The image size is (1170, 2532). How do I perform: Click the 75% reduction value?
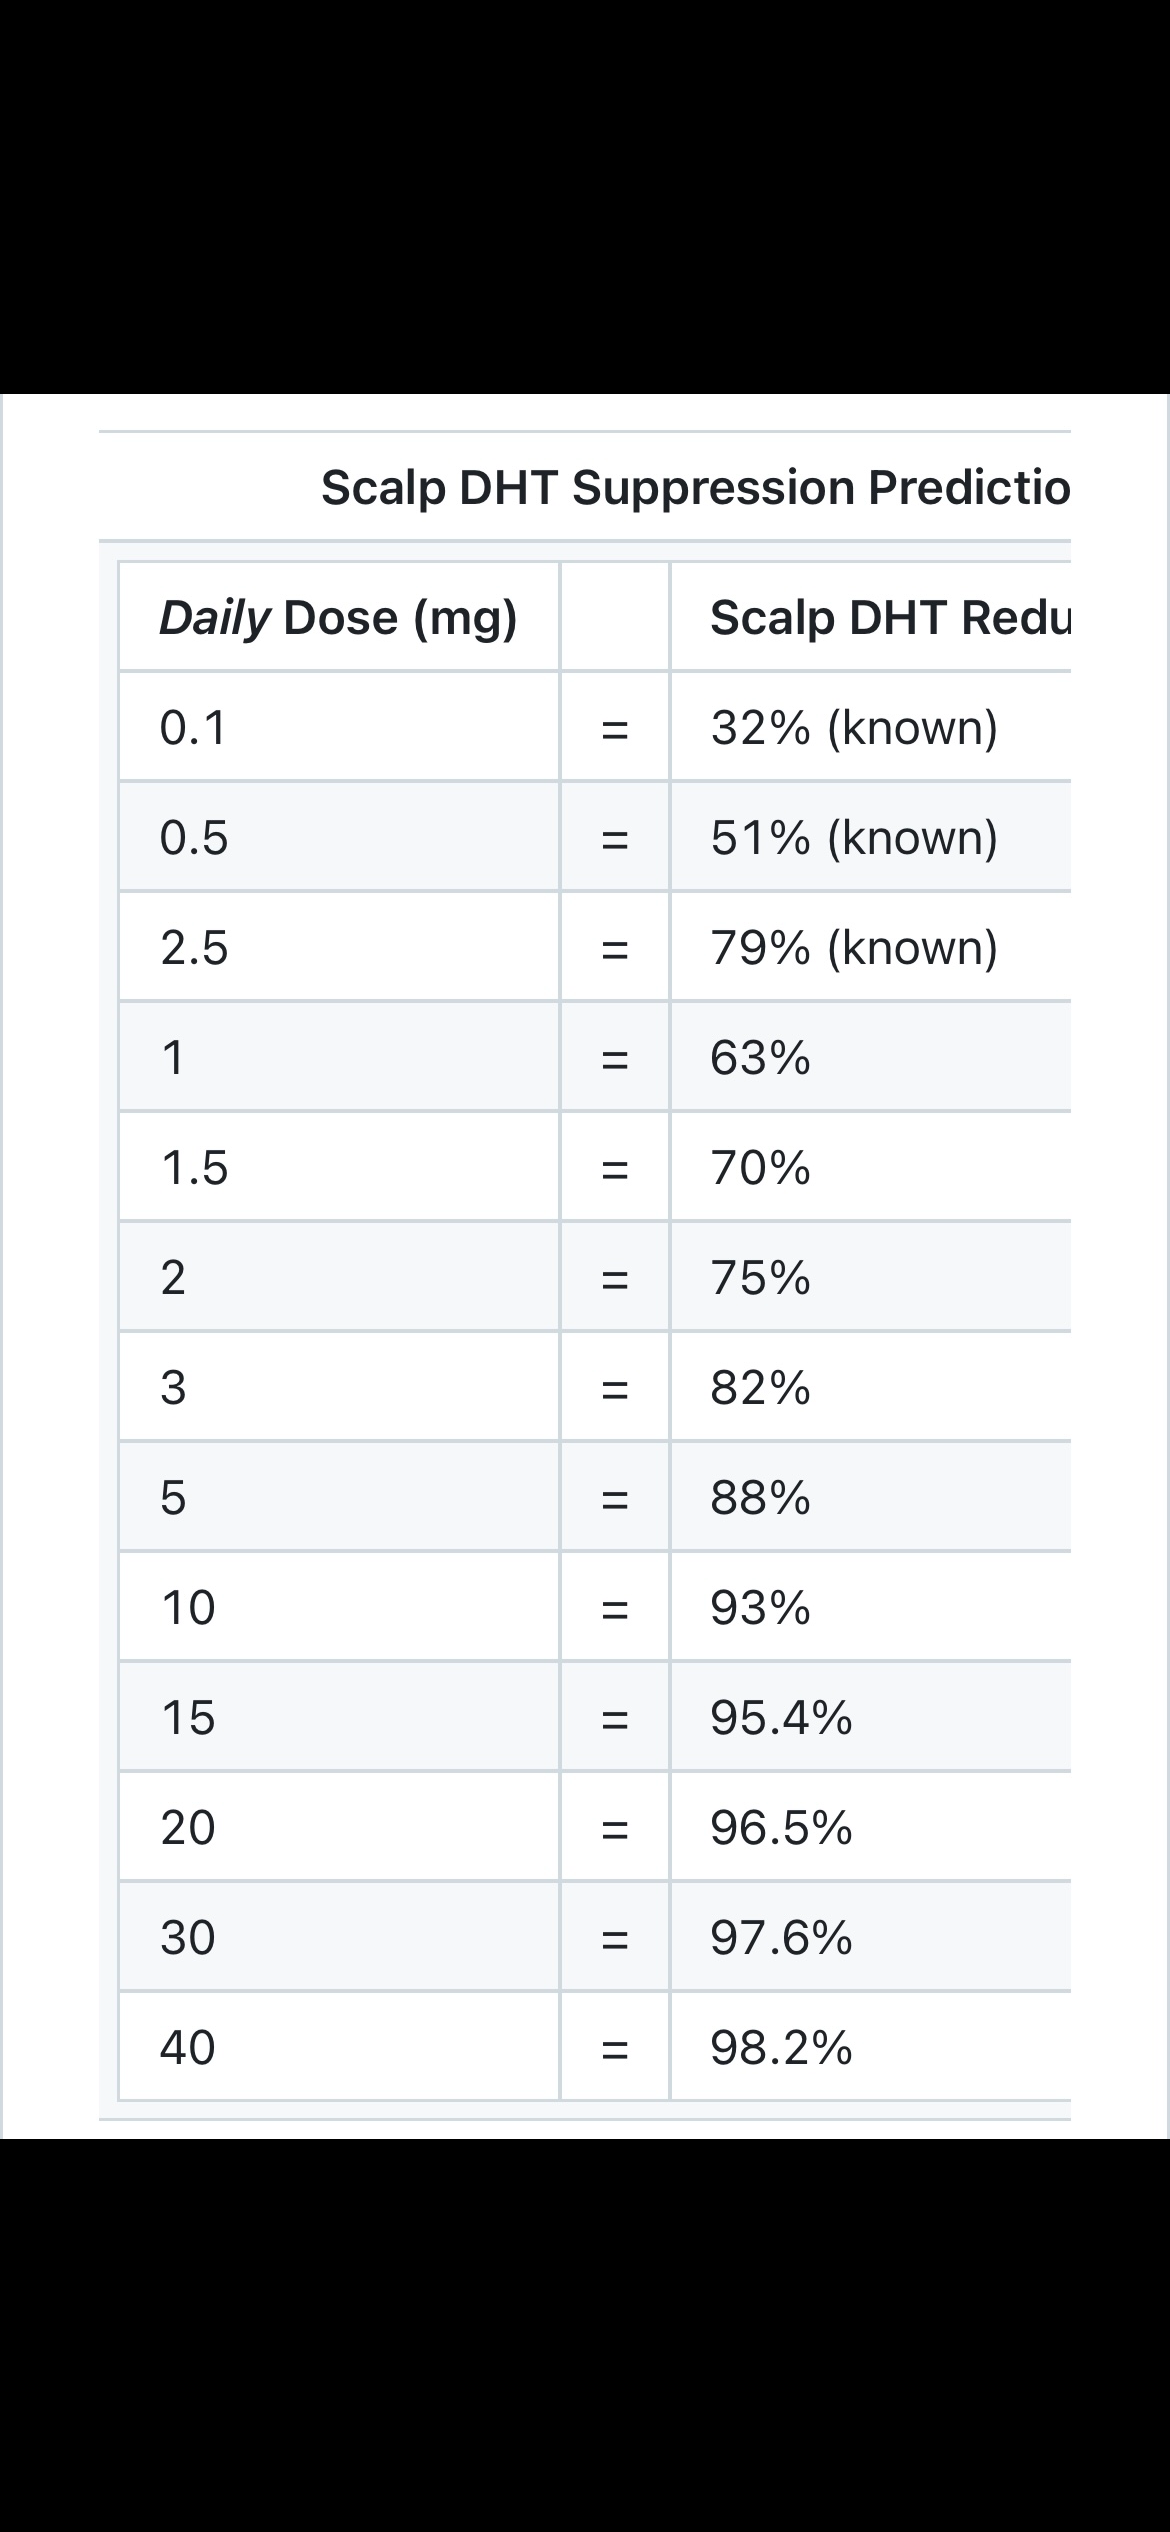[x=761, y=1277]
